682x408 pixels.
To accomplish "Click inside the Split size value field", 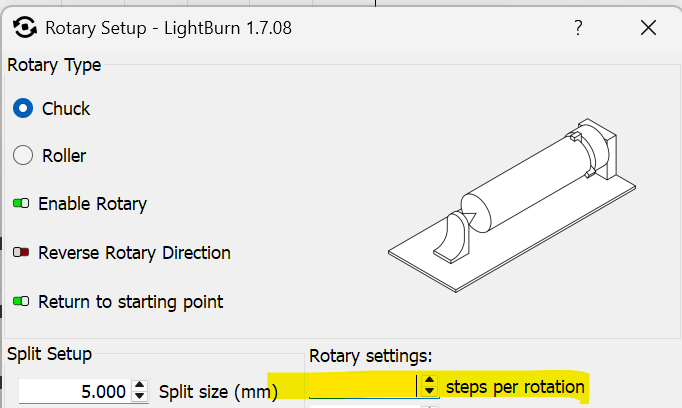I will coord(74,391).
